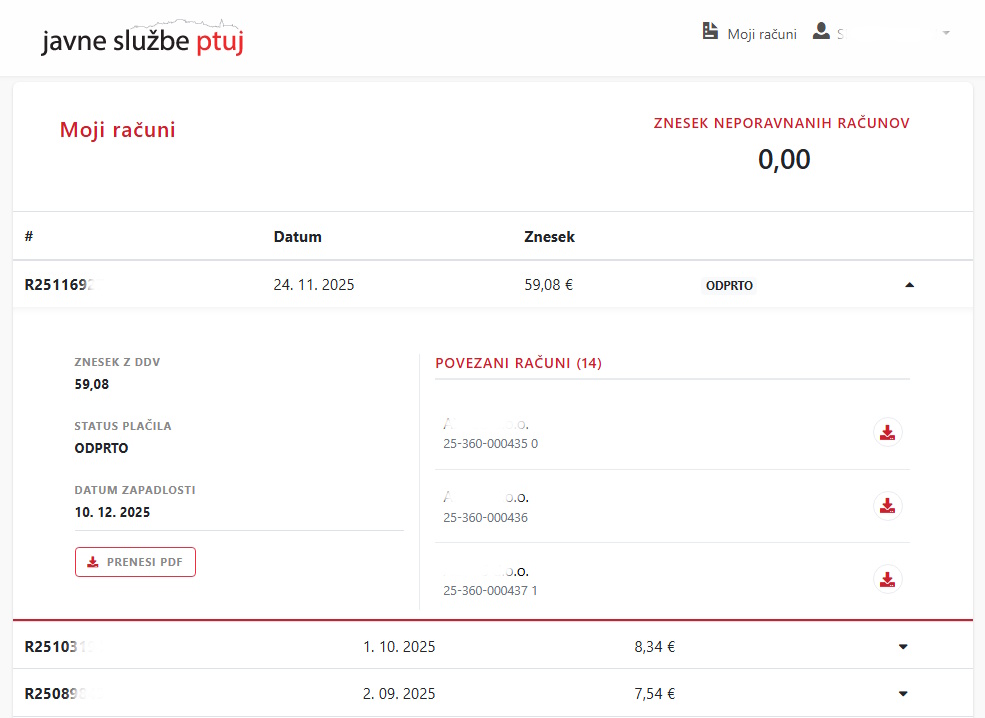Open Moji računi in the top navigation
Image resolution: width=985 pixels, height=718 pixels.
tap(761, 34)
